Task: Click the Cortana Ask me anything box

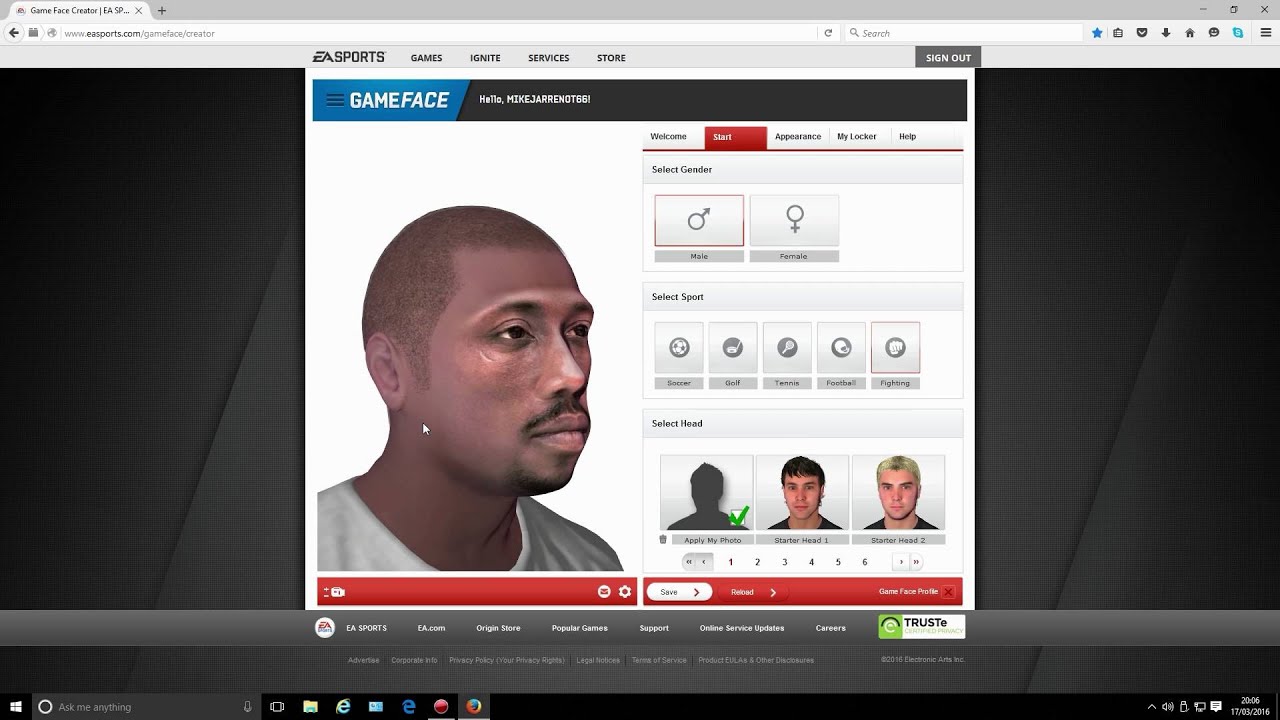Action: tap(147, 707)
